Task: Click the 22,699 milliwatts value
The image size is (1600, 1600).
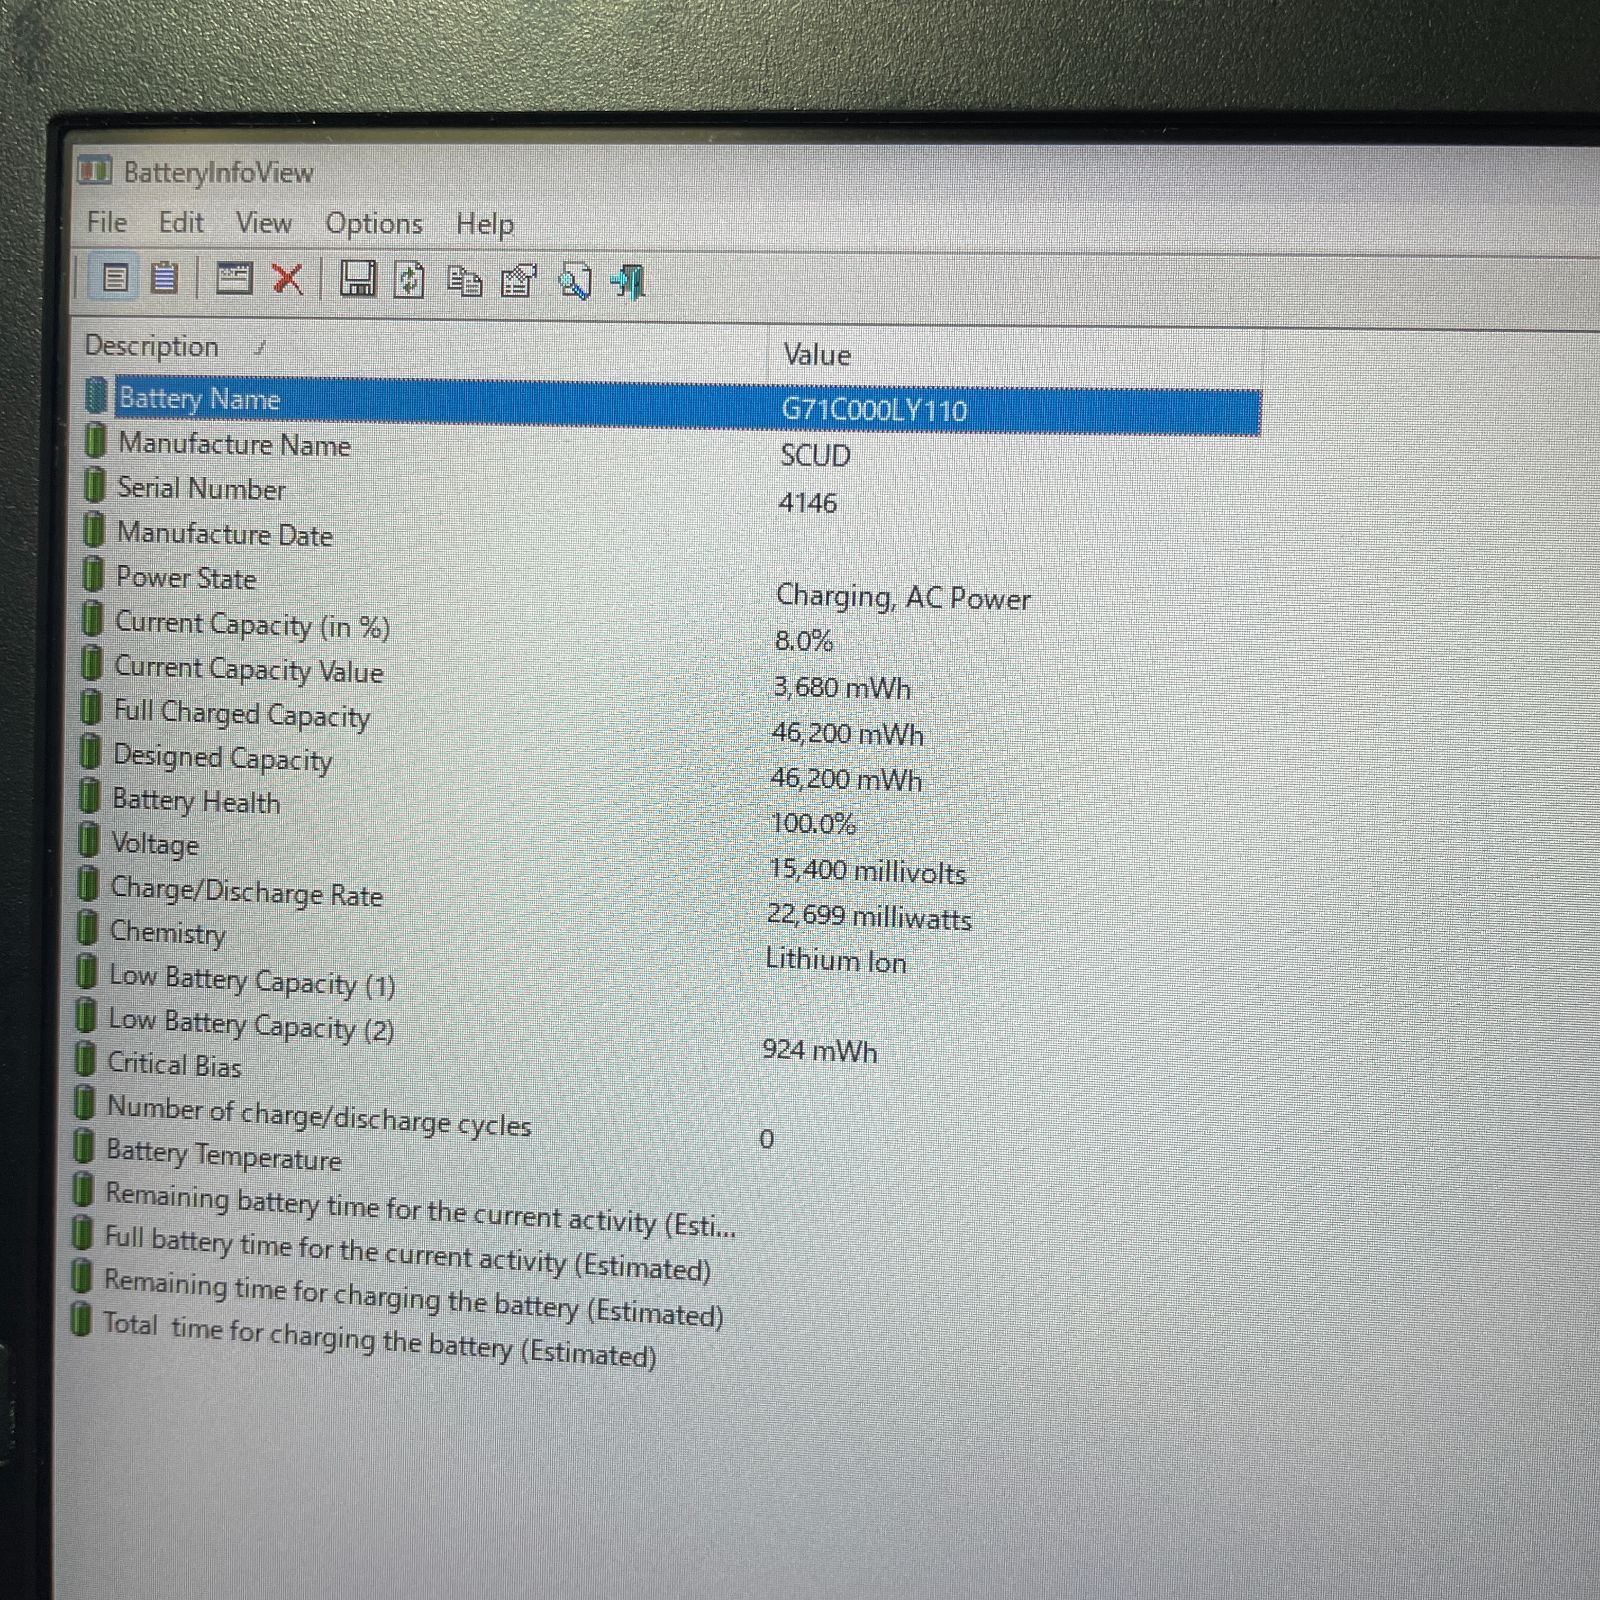Action: (x=869, y=916)
